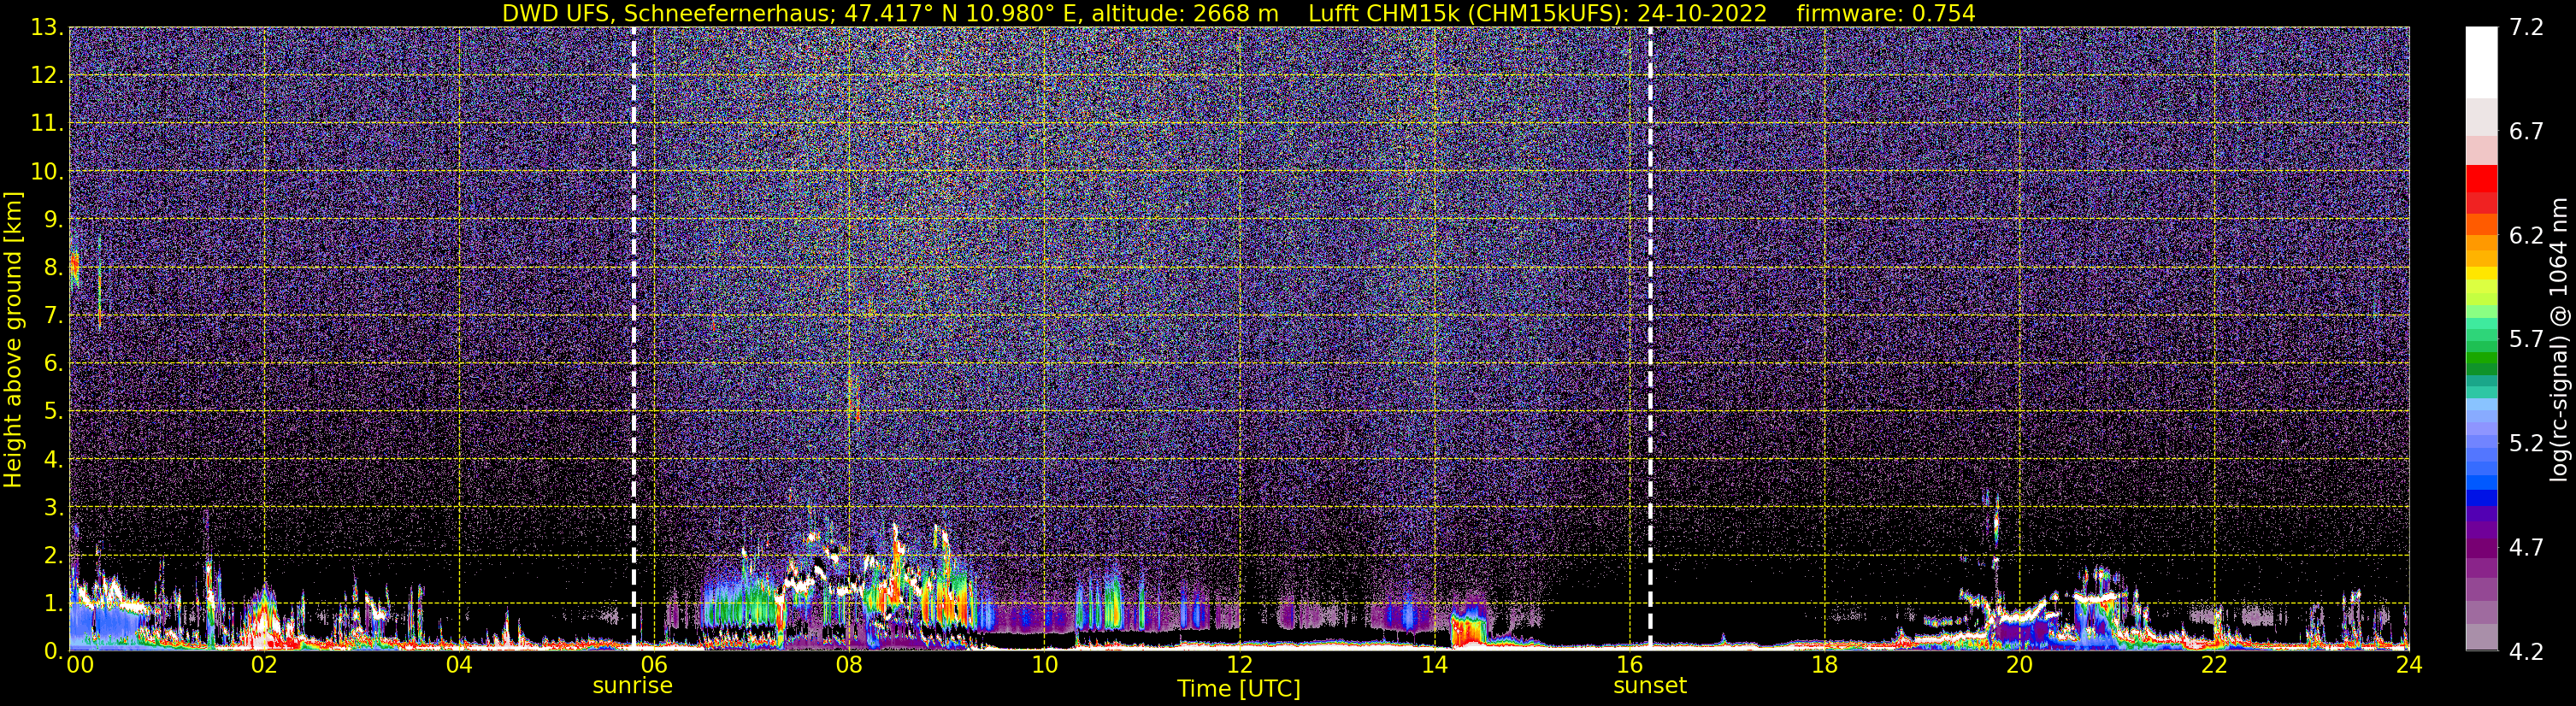Viewport: 2576px width, 706px height.
Task: Click the '06' tick on the time axis
Action: coord(654,665)
